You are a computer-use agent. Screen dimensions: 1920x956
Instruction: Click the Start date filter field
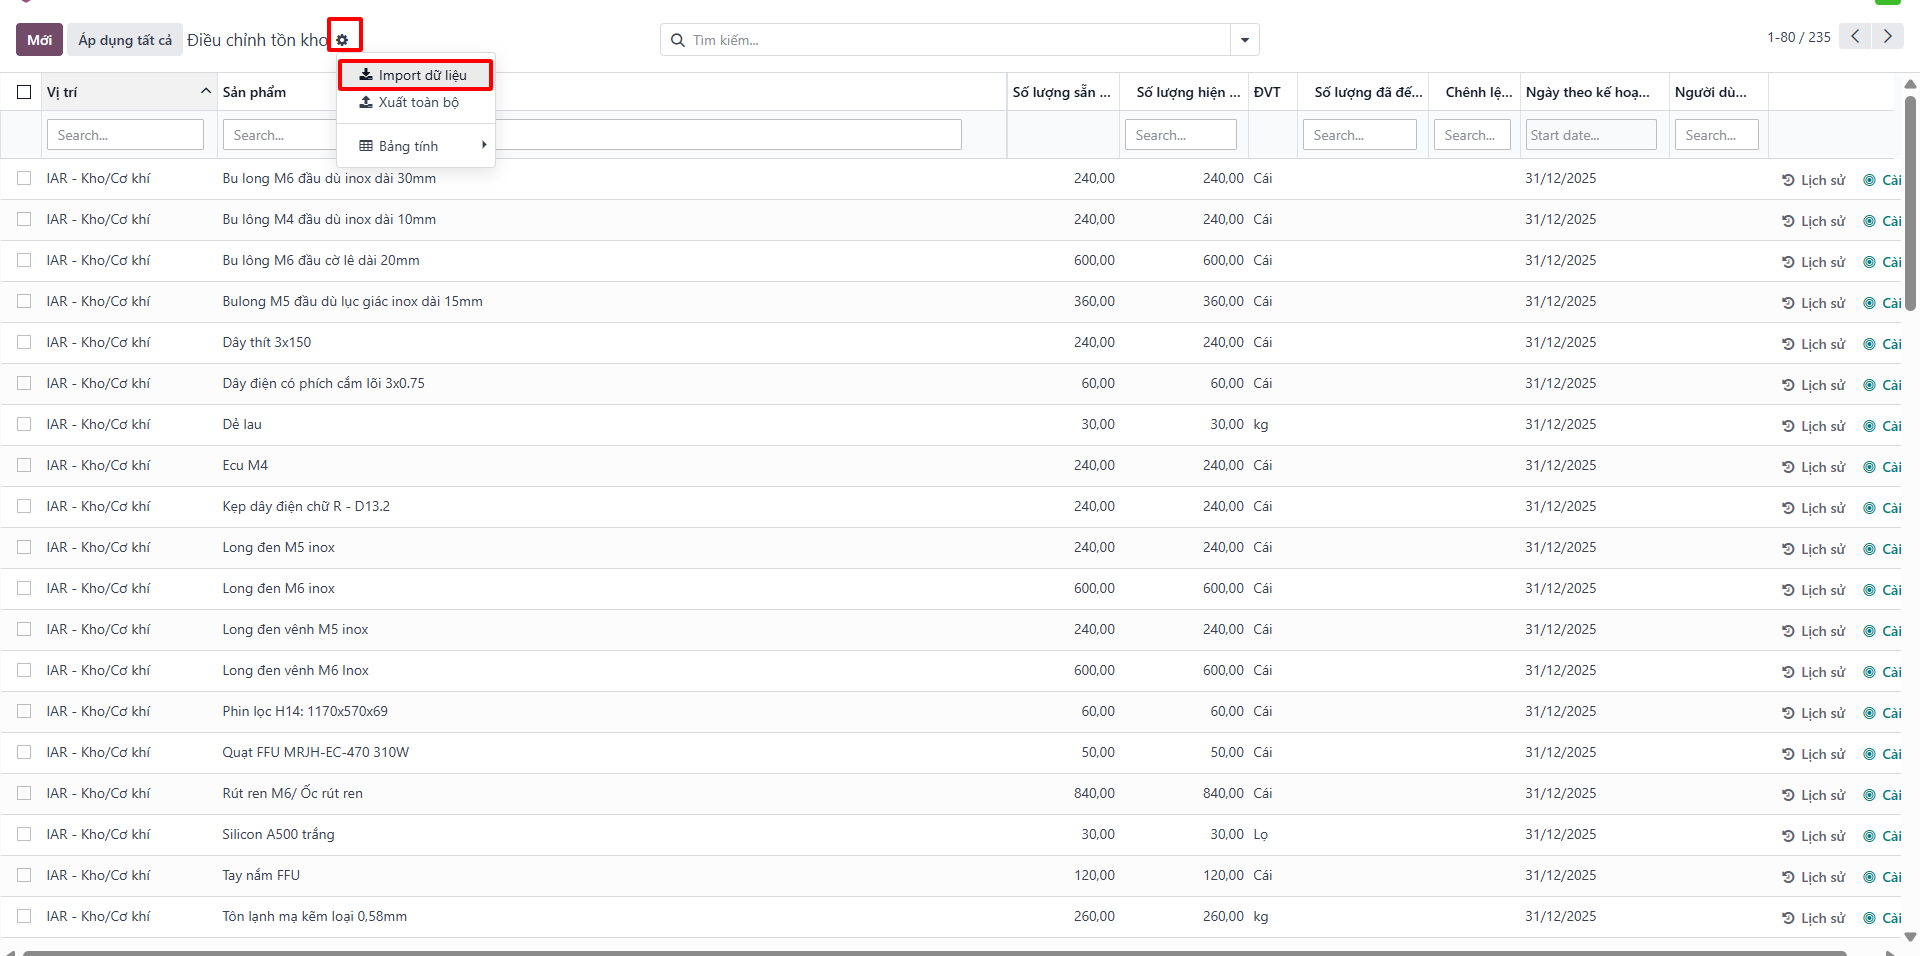[1590, 135]
